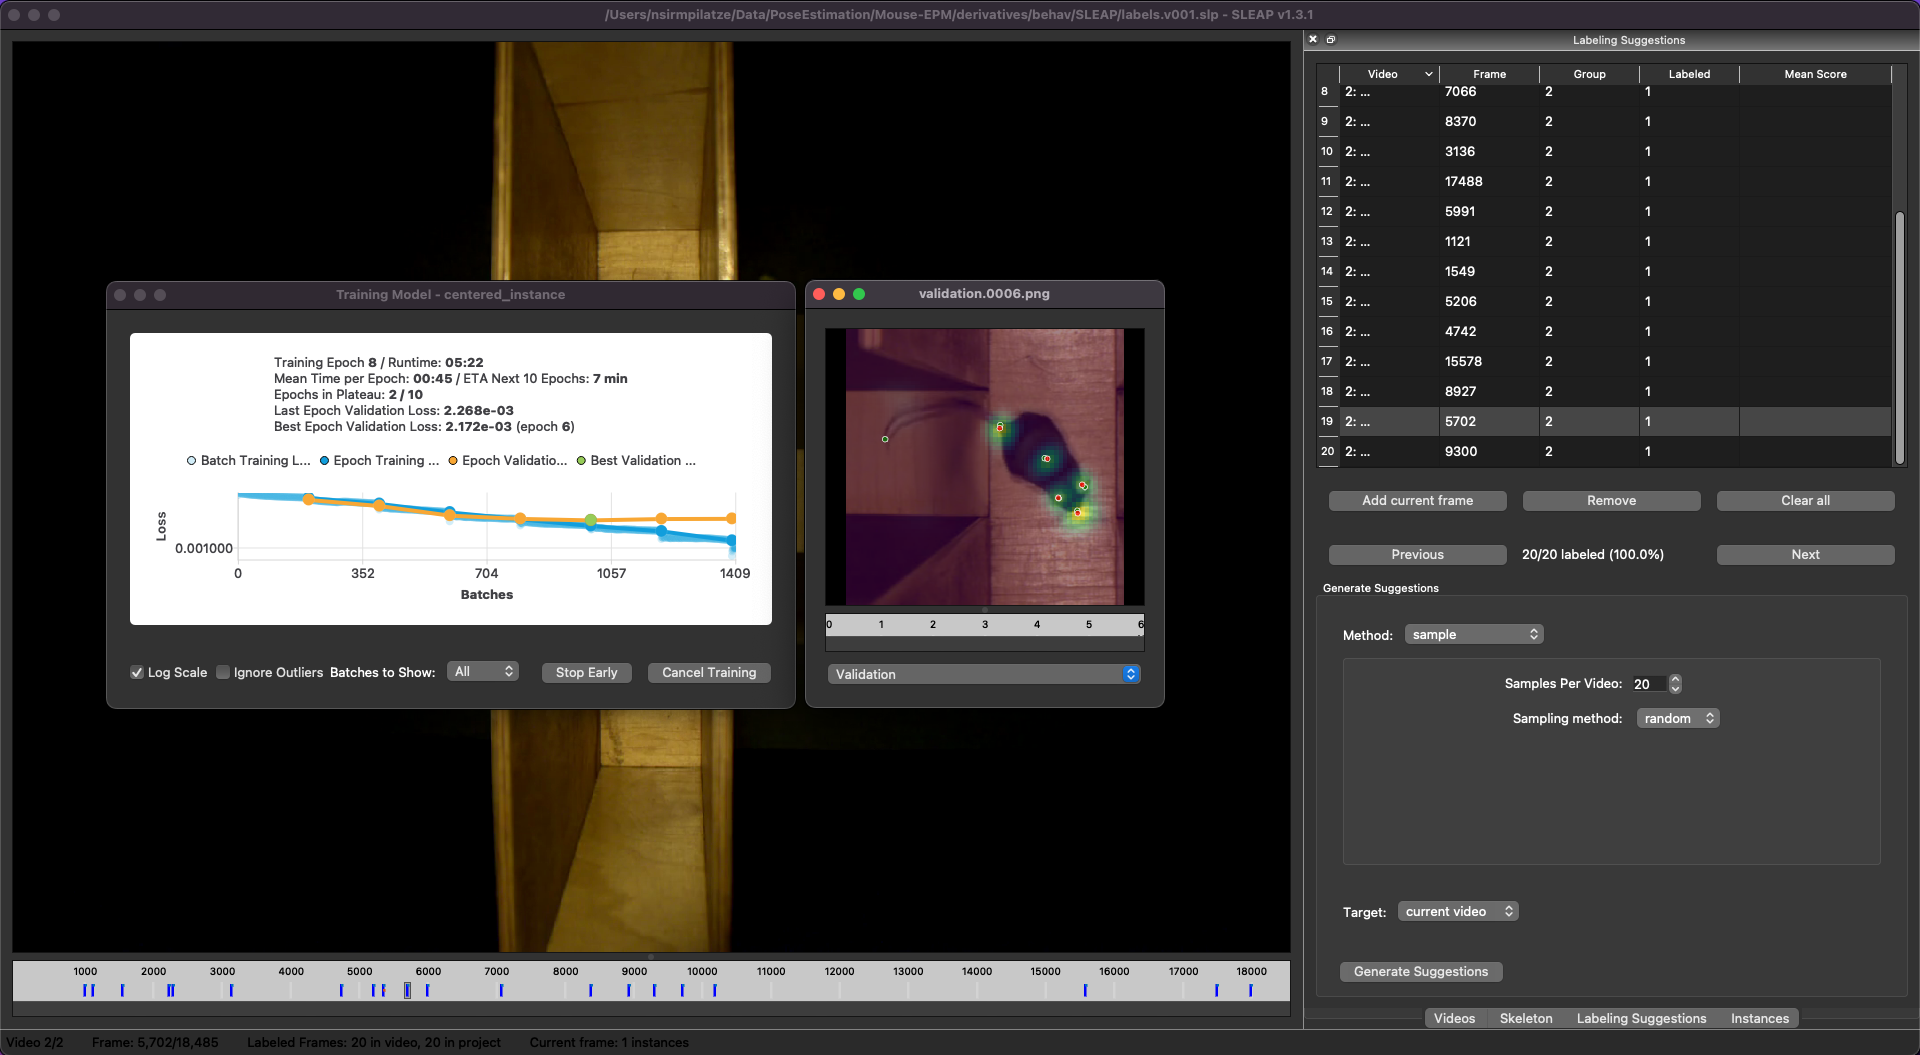Viewport: 1920px width, 1055px height.
Task: Open the Instances tab
Action: click(1759, 1018)
